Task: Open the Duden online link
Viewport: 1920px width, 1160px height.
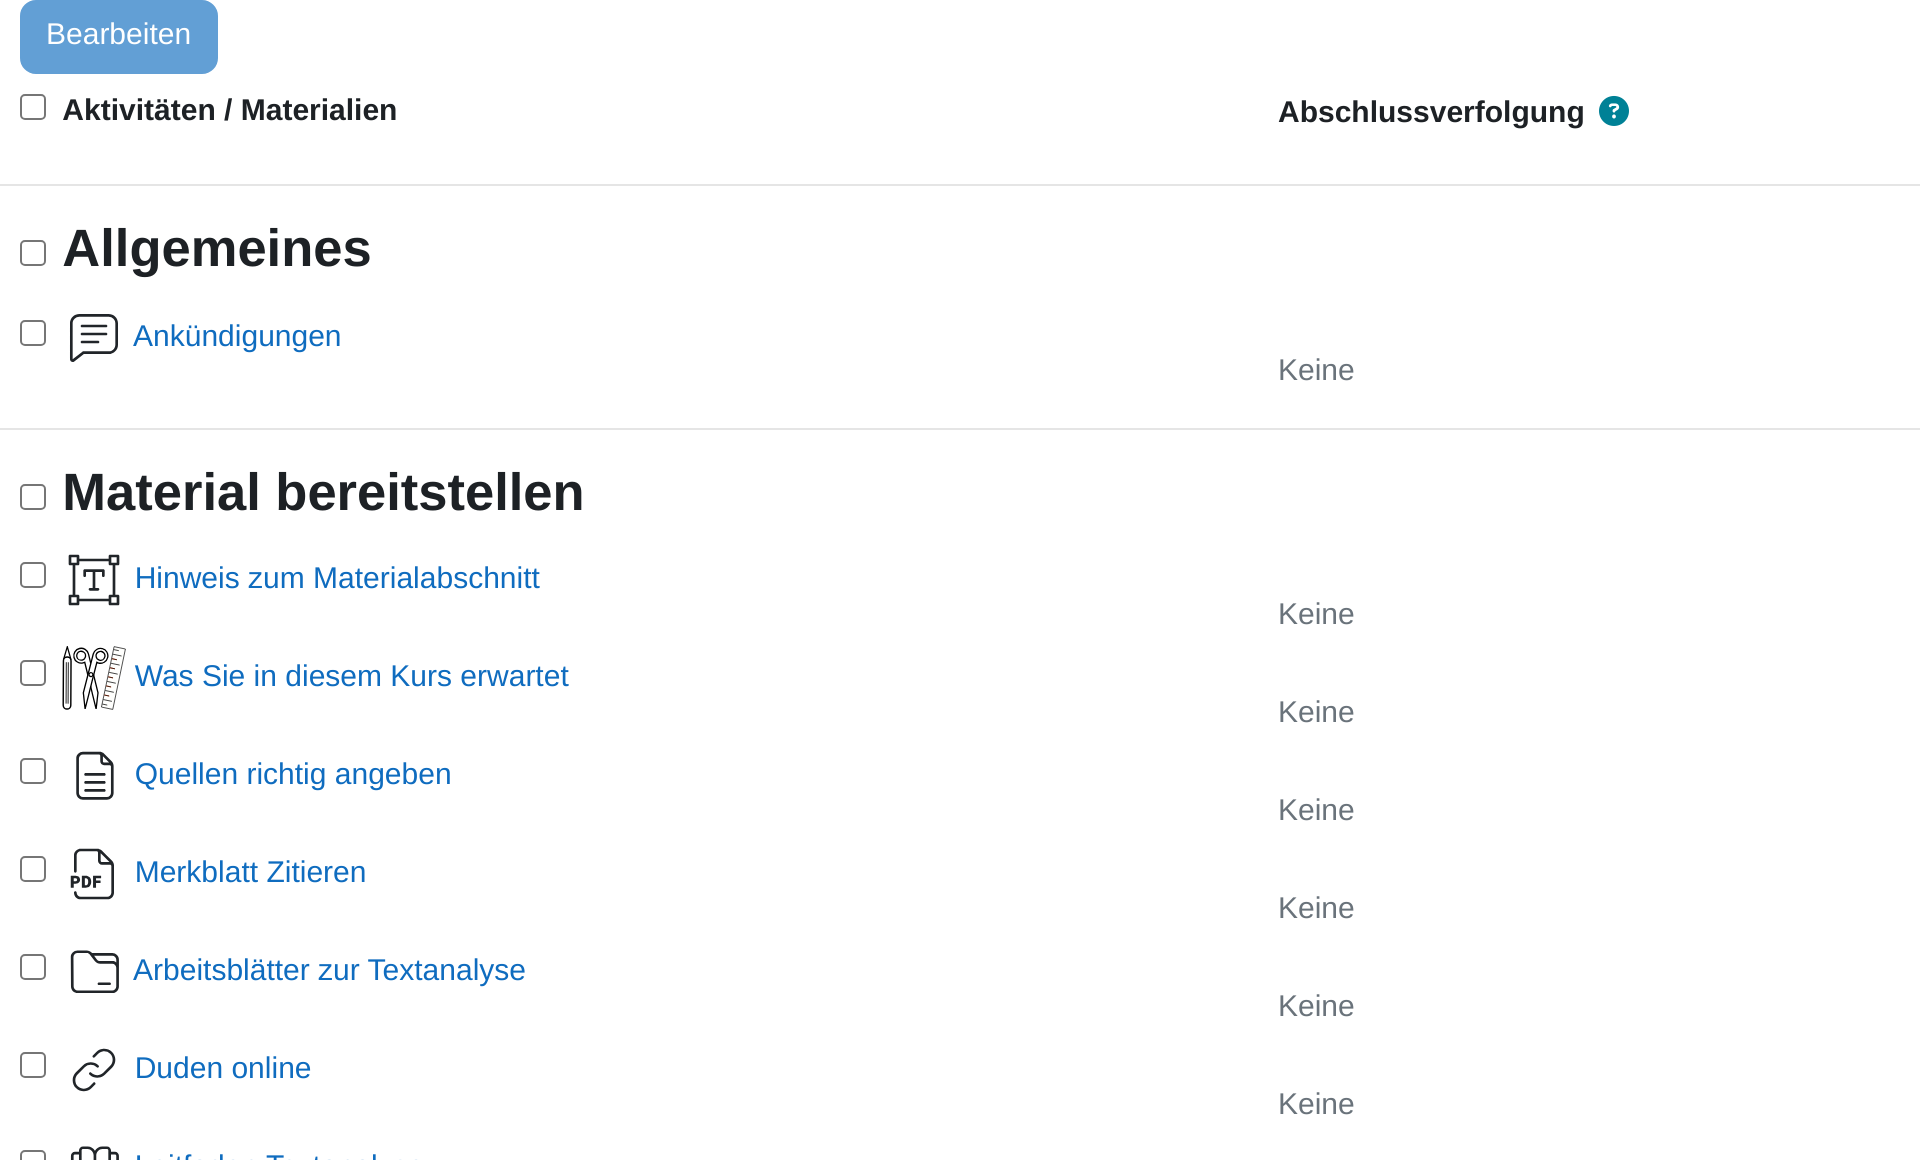Action: (222, 1068)
